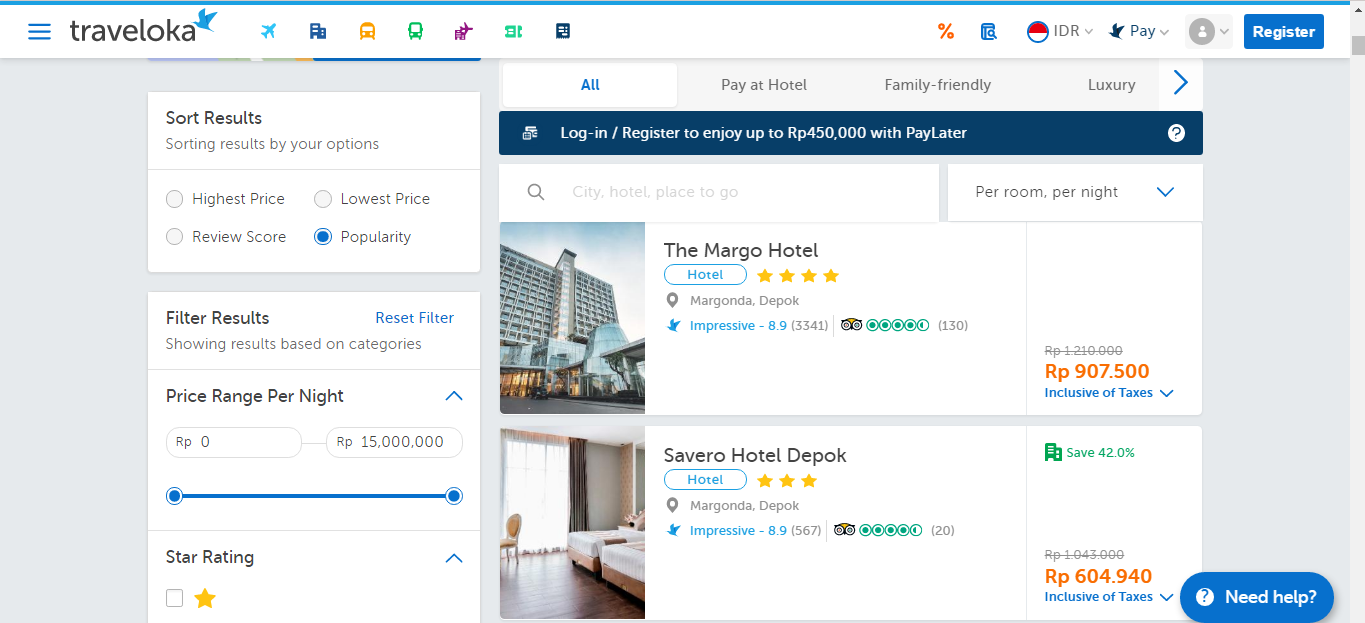Collapse Price Range Per Night section
This screenshot has height=623, width=1365.
[x=453, y=396]
